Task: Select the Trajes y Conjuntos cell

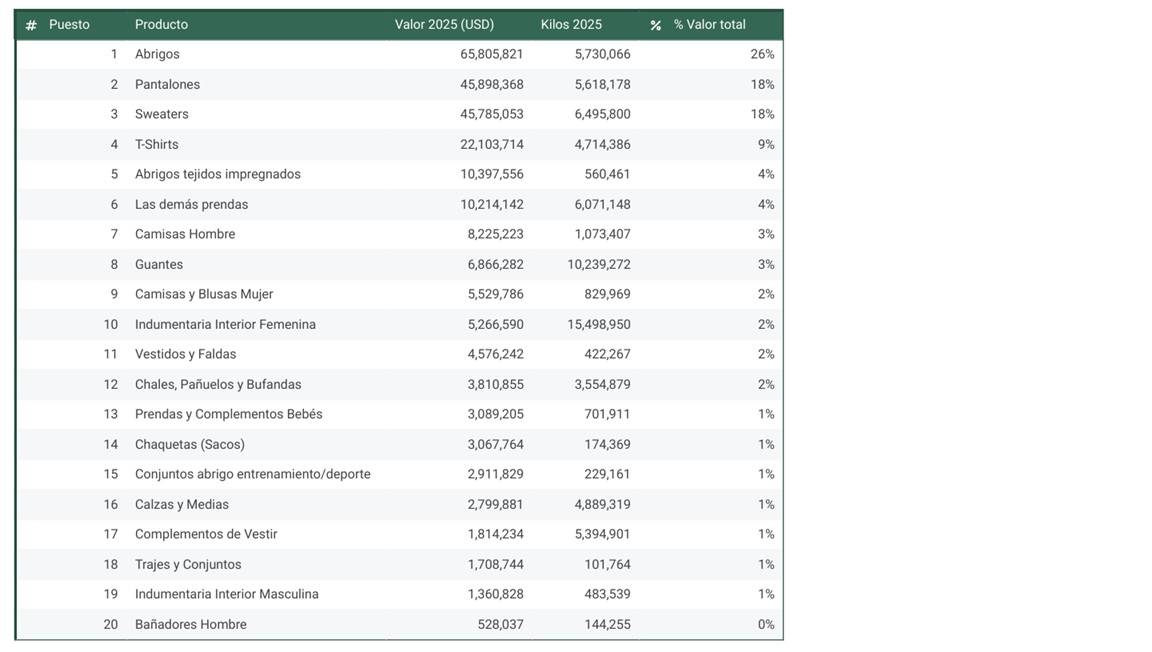Action: pos(188,565)
